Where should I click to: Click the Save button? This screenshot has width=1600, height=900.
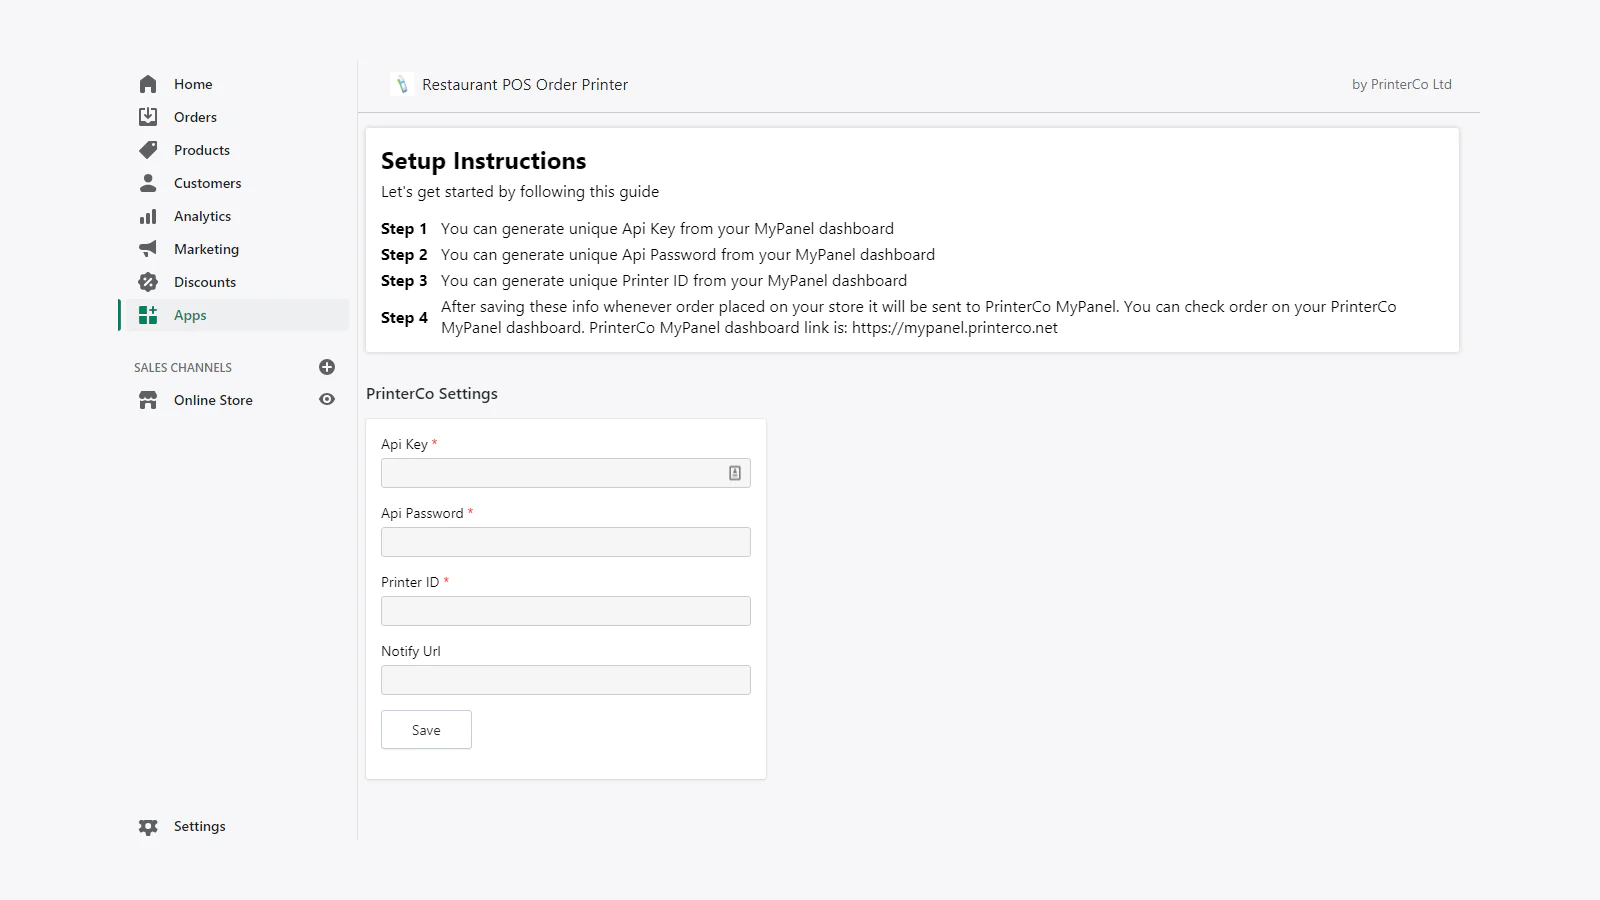coord(426,730)
